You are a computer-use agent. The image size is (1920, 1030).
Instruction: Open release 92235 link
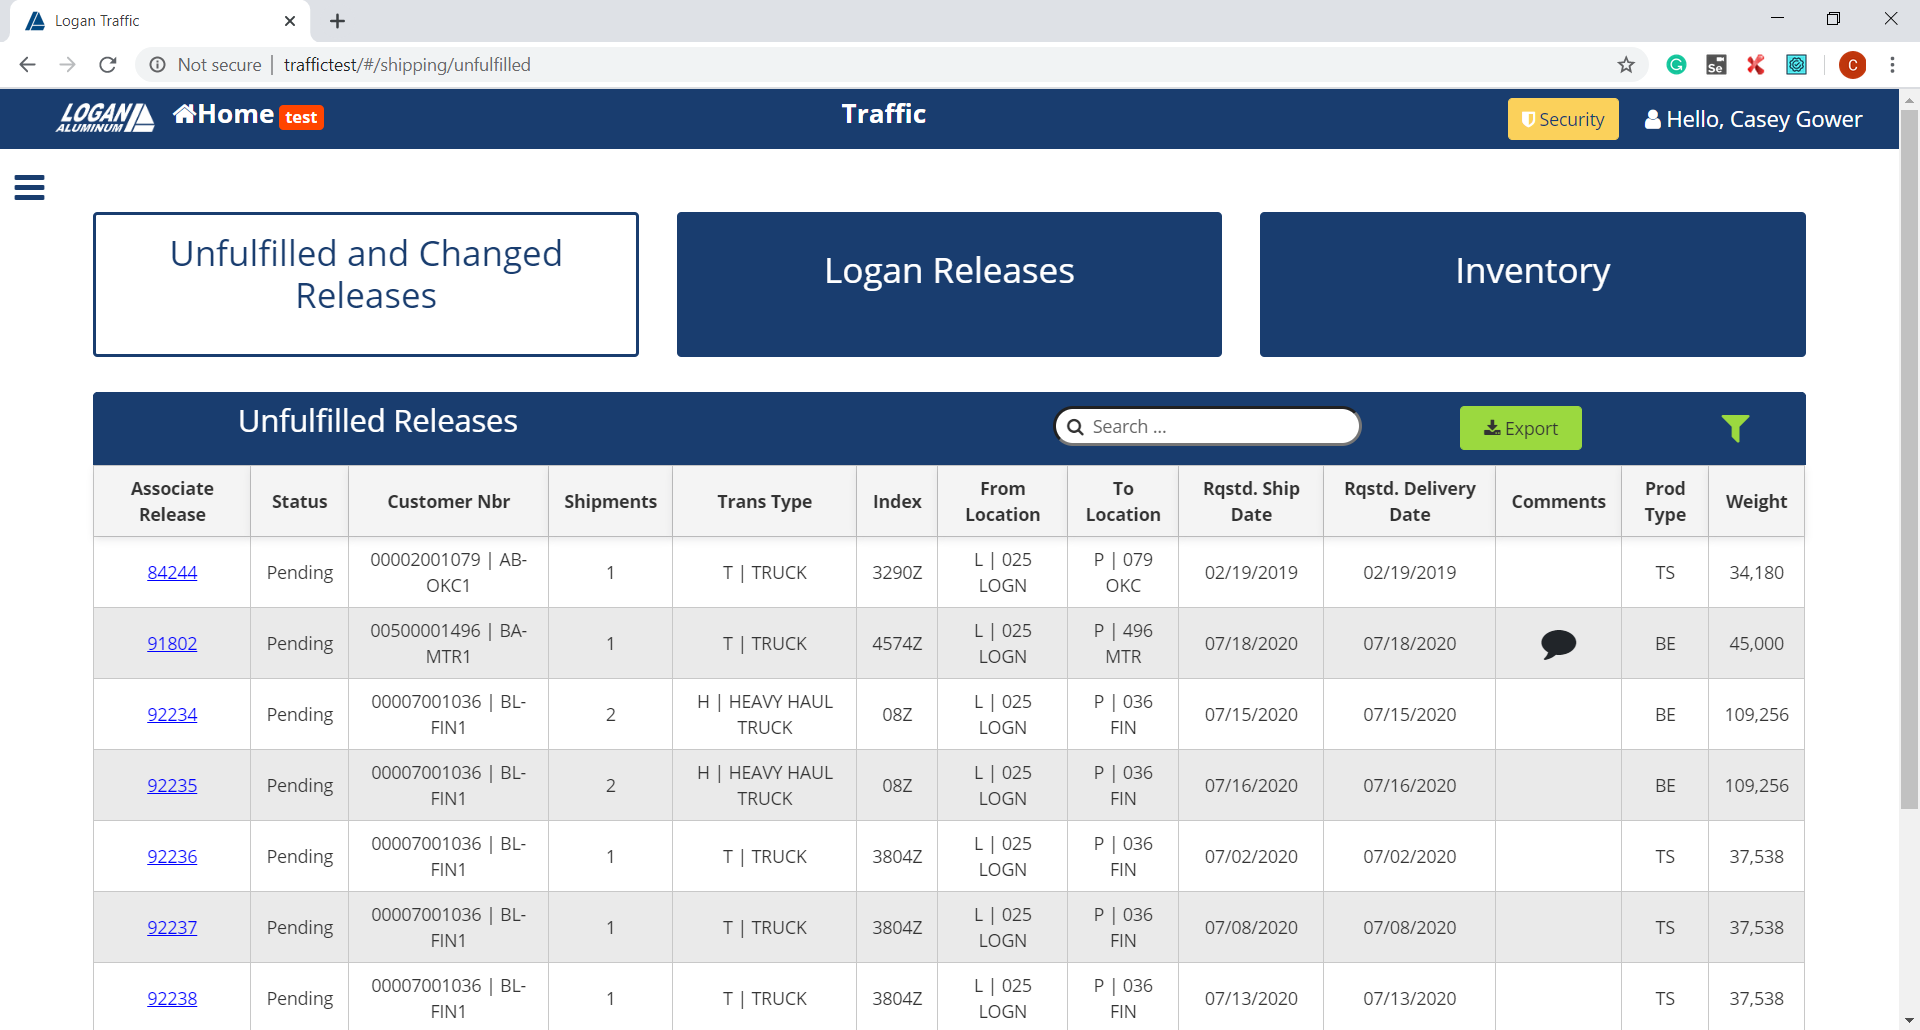172,786
